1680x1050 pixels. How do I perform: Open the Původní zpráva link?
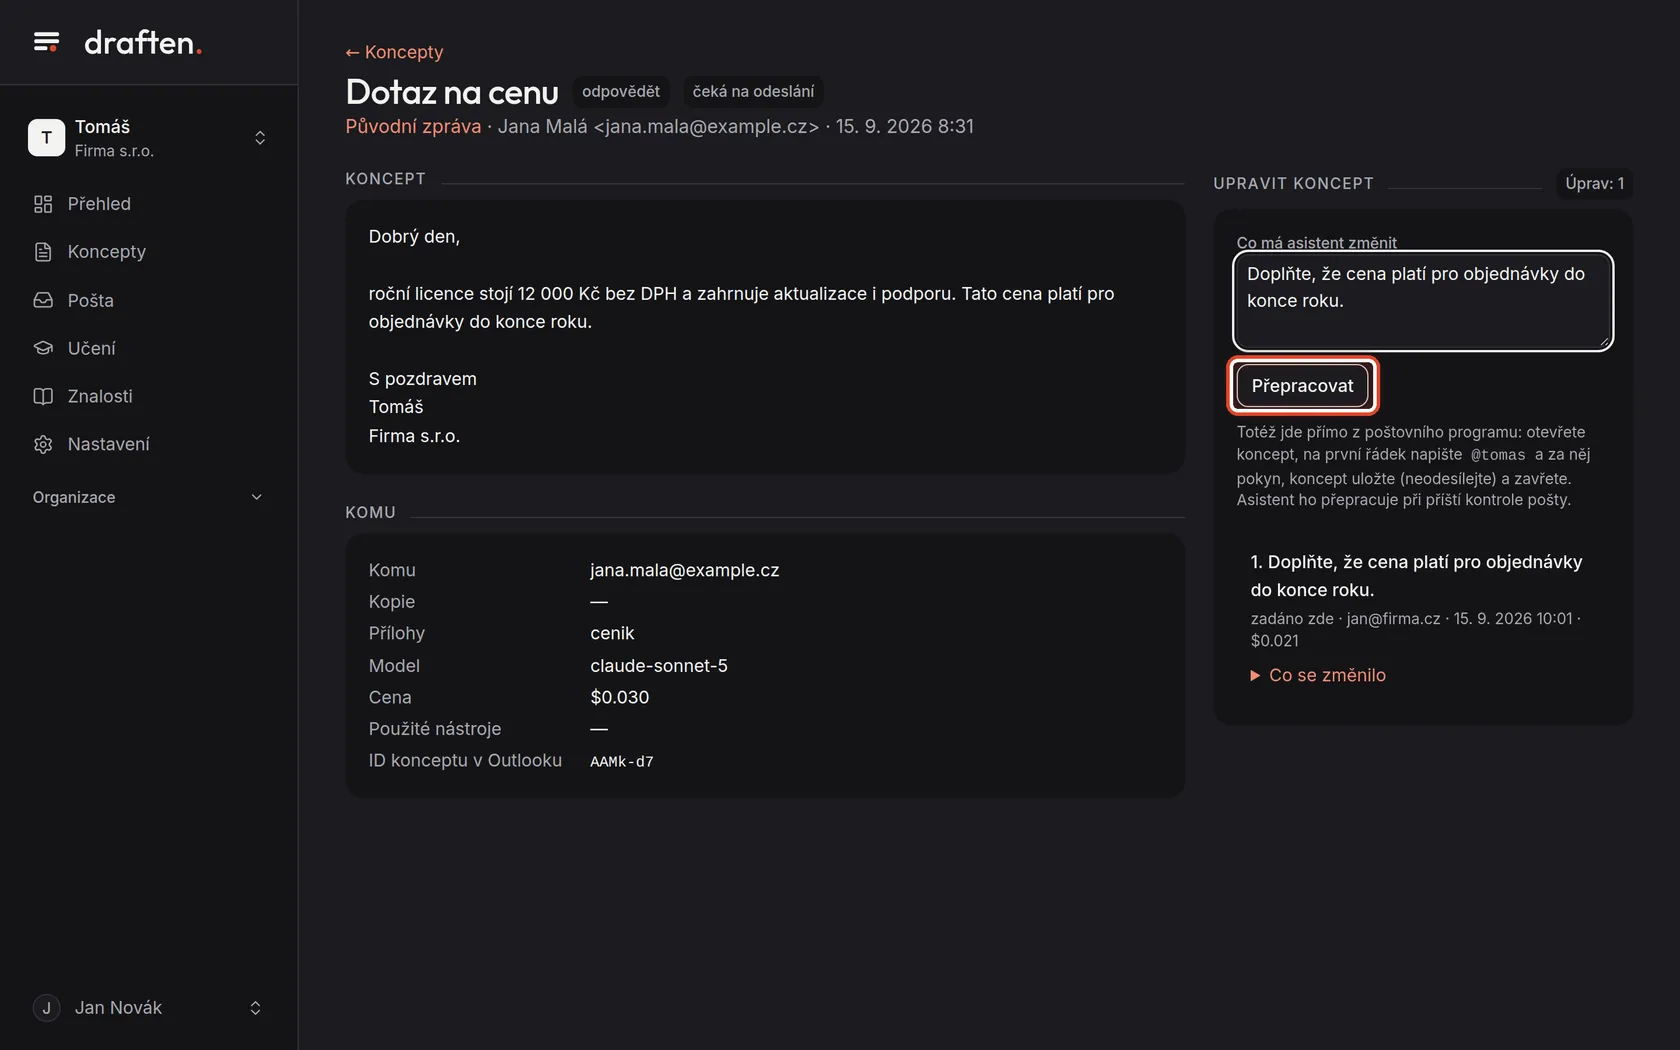coord(413,127)
